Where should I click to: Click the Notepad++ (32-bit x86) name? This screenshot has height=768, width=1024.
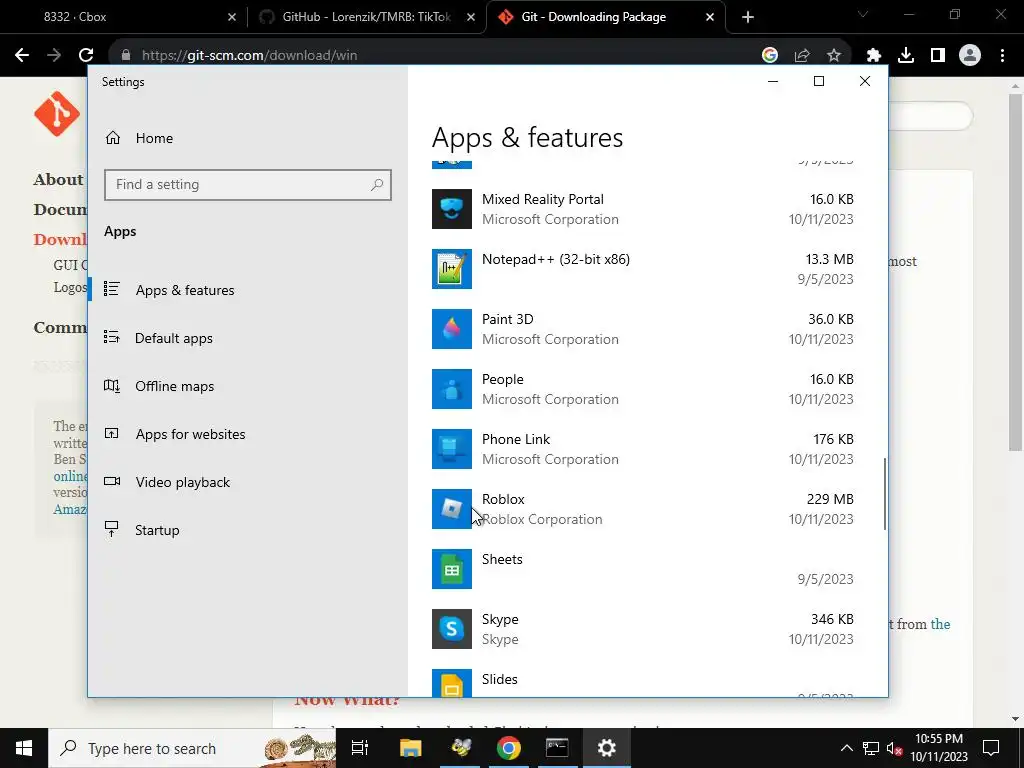pyautogui.click(x=556, y=259)
